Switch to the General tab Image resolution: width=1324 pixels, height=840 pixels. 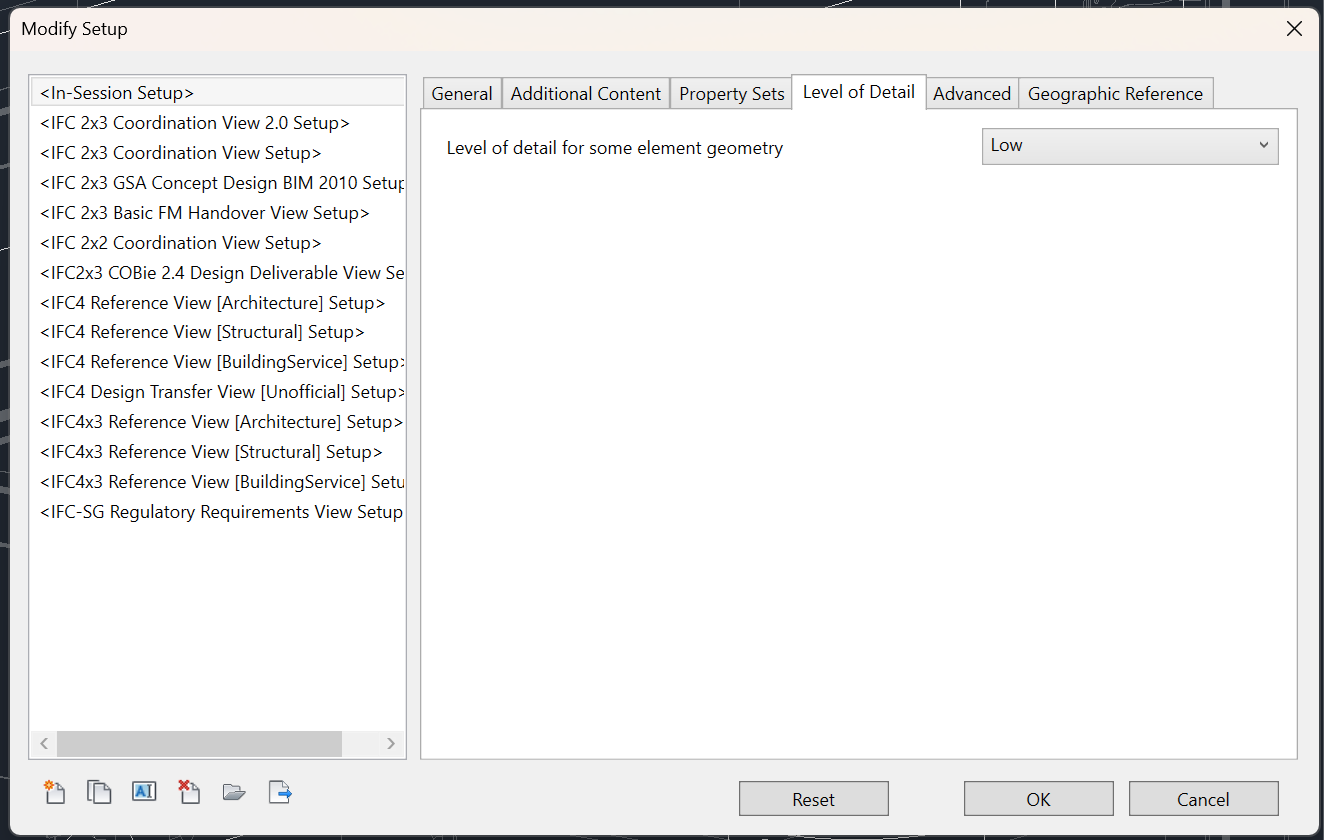462,94
